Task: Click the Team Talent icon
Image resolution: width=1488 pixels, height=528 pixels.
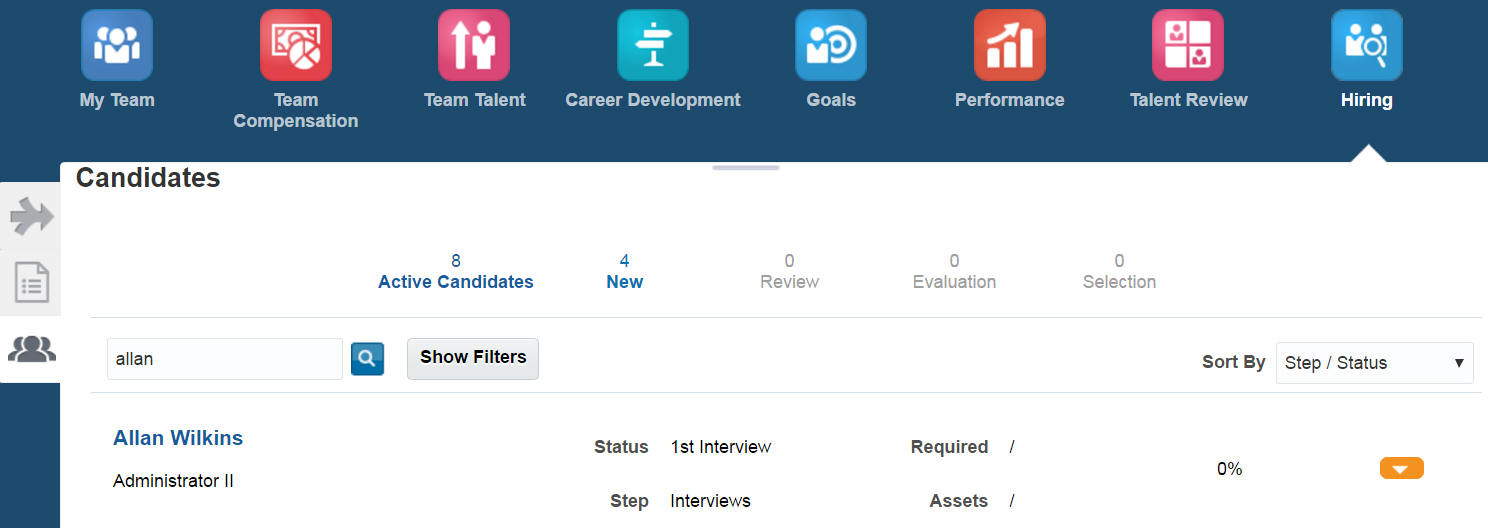Action: tap(474, 45)
